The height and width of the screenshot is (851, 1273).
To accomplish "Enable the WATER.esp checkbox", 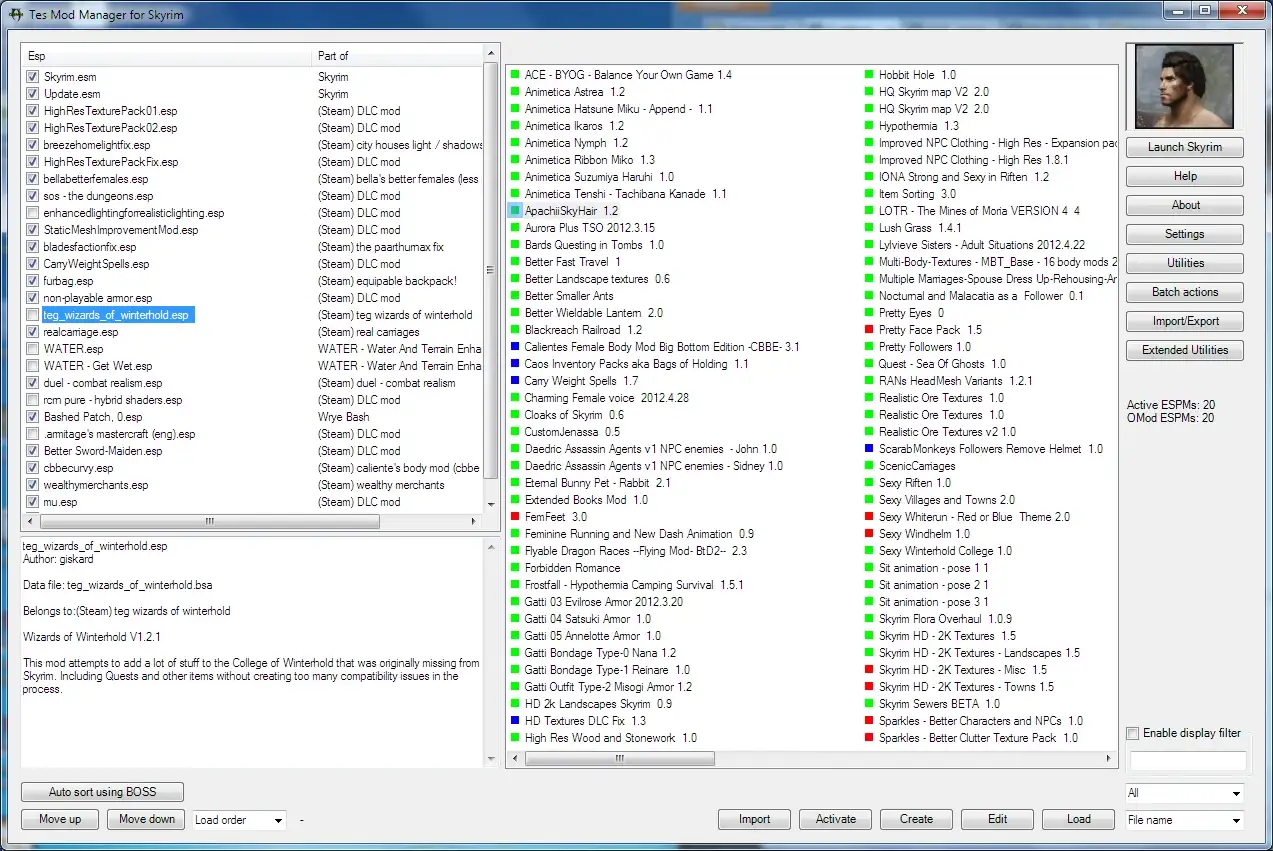I will (x=33, y=349).
